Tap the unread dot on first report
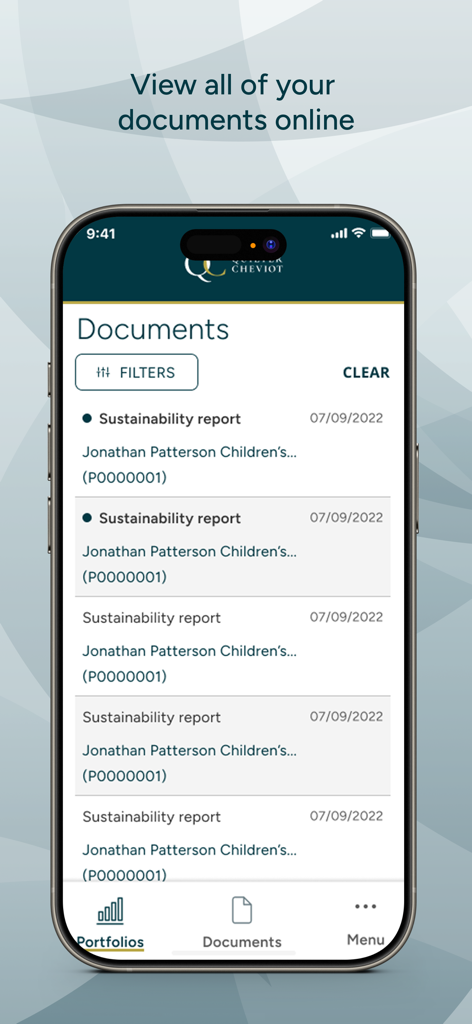This screenshot has width=472, height=1024. (87, 419)
